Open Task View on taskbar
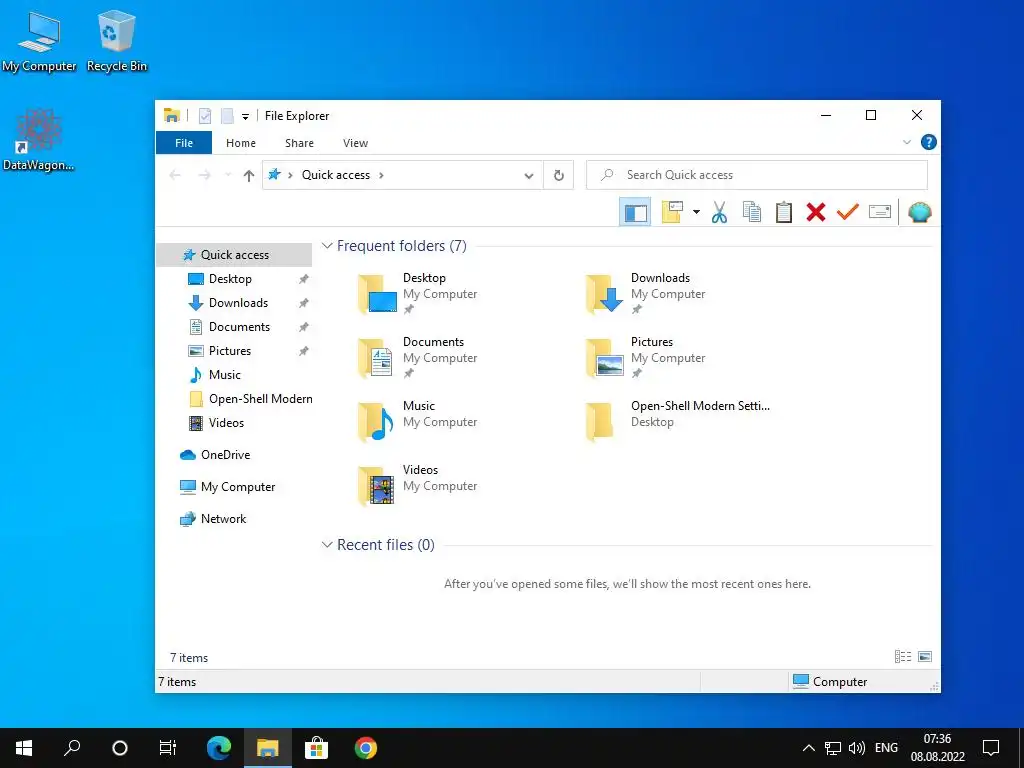 tap(168, 748)
